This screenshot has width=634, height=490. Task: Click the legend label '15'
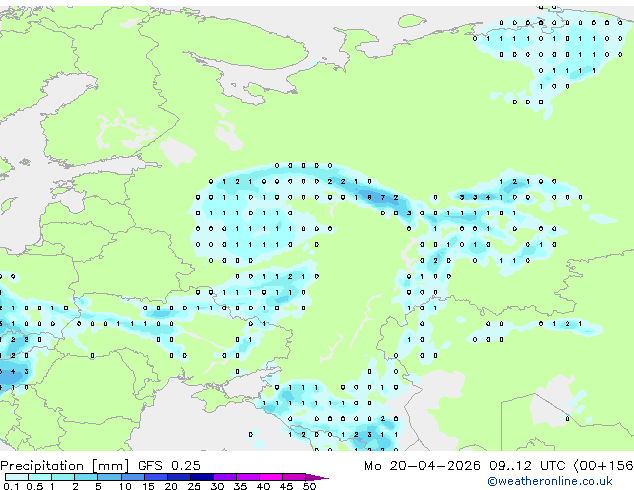(148, 486)
